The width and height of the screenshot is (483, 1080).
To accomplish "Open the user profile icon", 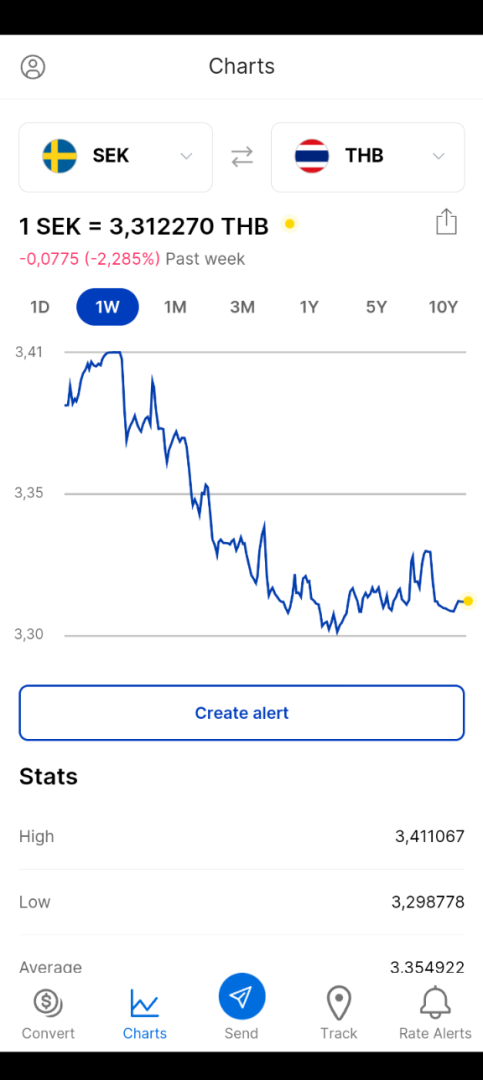I will tap(32, 67).
